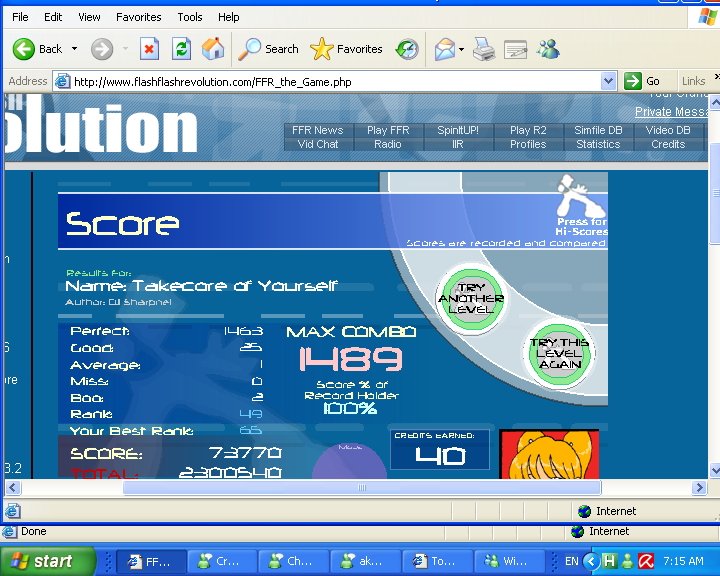This screenshot has height=576, width=720.
Task: Click the Windows Start button
Action: [x=48, y=561]
